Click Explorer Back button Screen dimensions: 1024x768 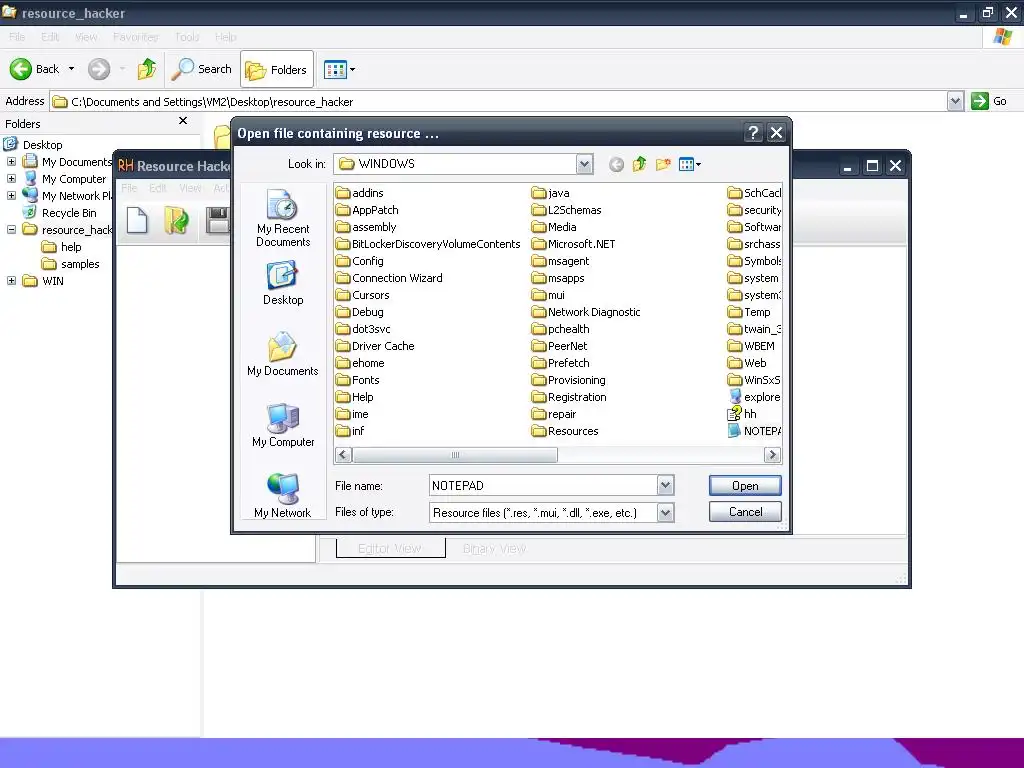coord(35,69)
